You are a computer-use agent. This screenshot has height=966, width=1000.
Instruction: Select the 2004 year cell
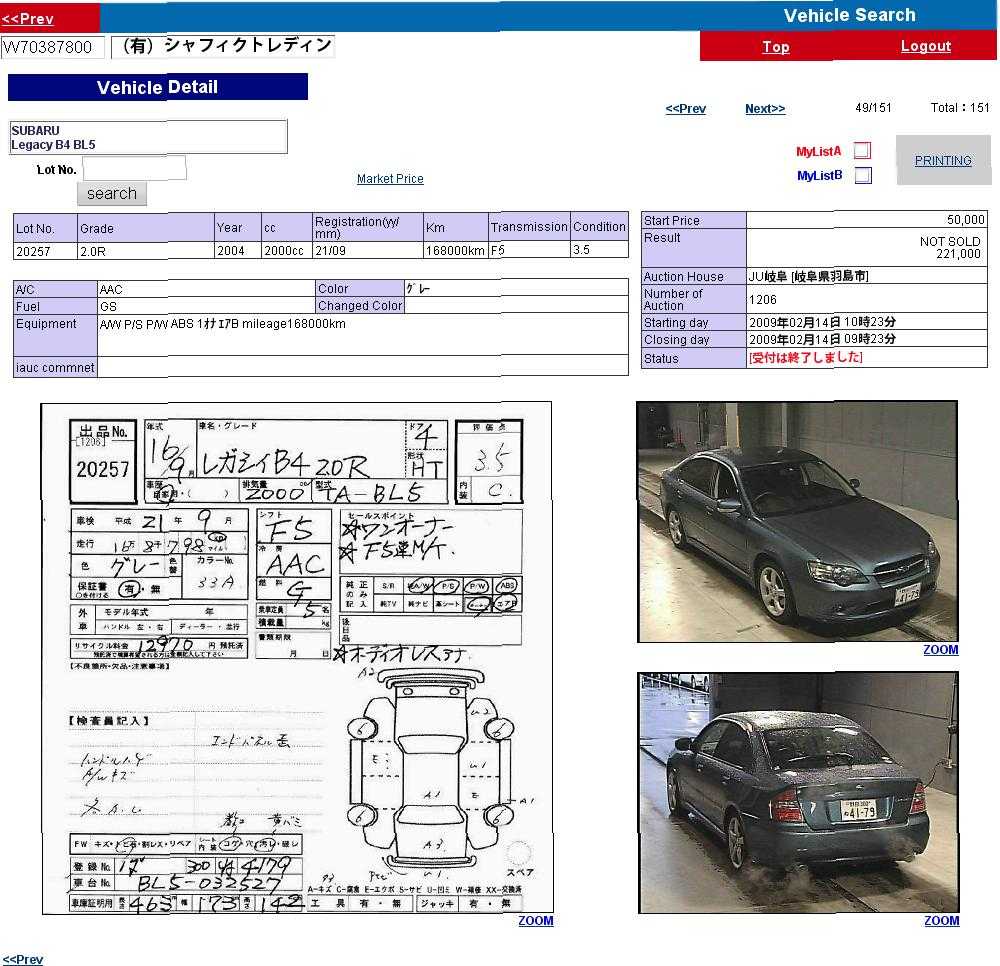pyautogui.click(x=238, y=251)
